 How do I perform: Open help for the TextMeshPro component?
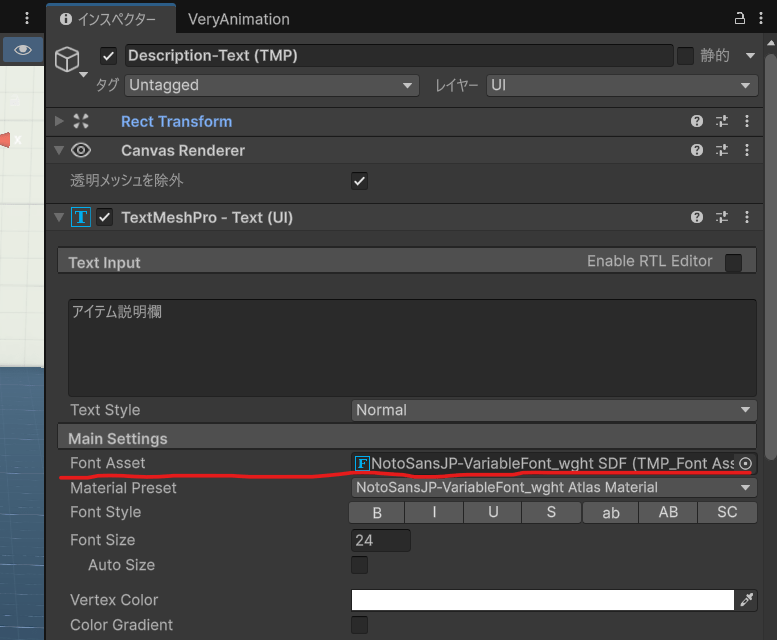[697, 217]
